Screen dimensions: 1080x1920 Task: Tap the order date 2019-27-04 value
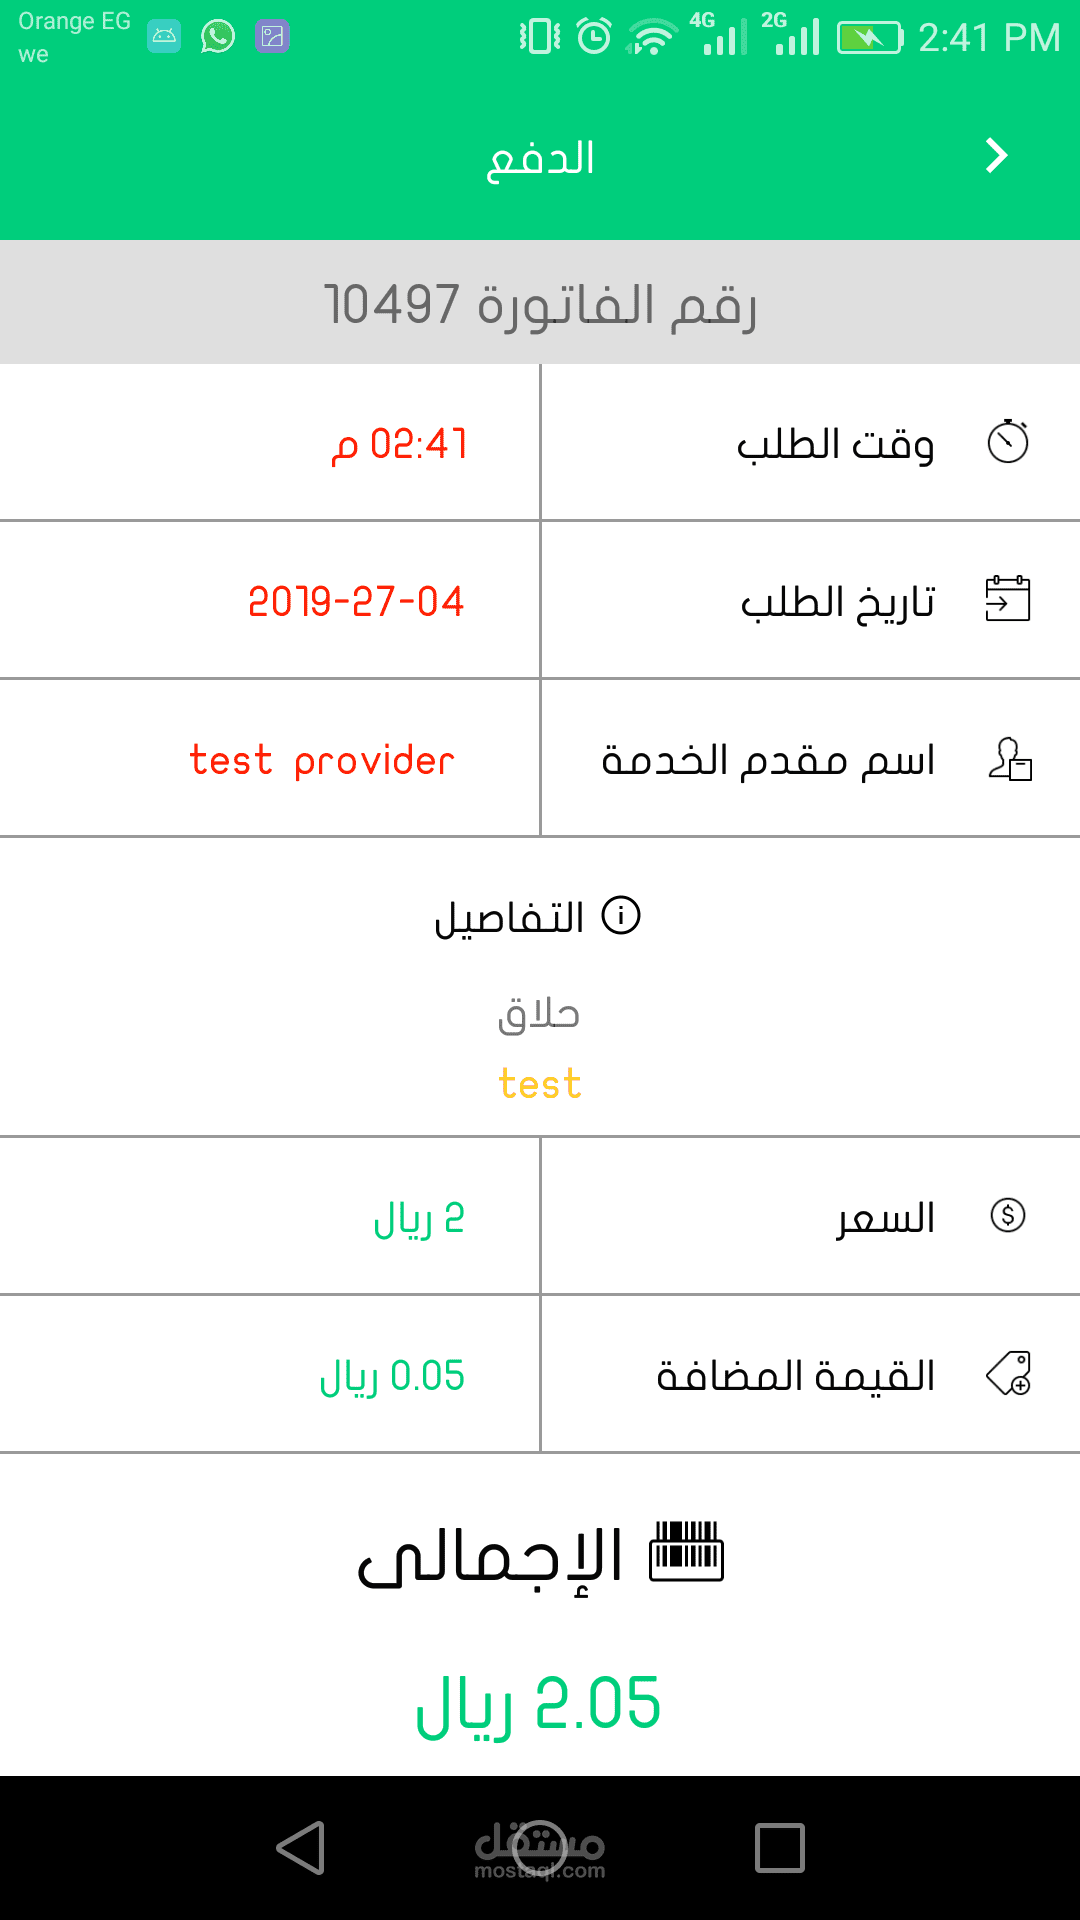point(356,601)
